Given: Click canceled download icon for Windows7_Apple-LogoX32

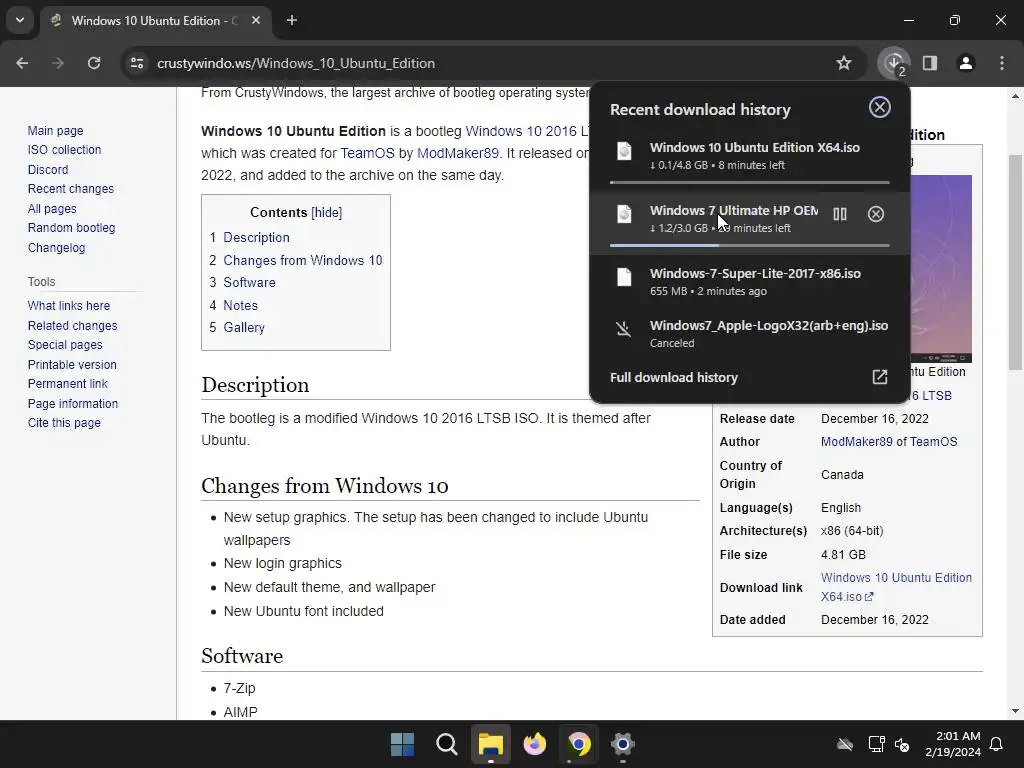Looking at the screenshot, I should click(624, 328).
